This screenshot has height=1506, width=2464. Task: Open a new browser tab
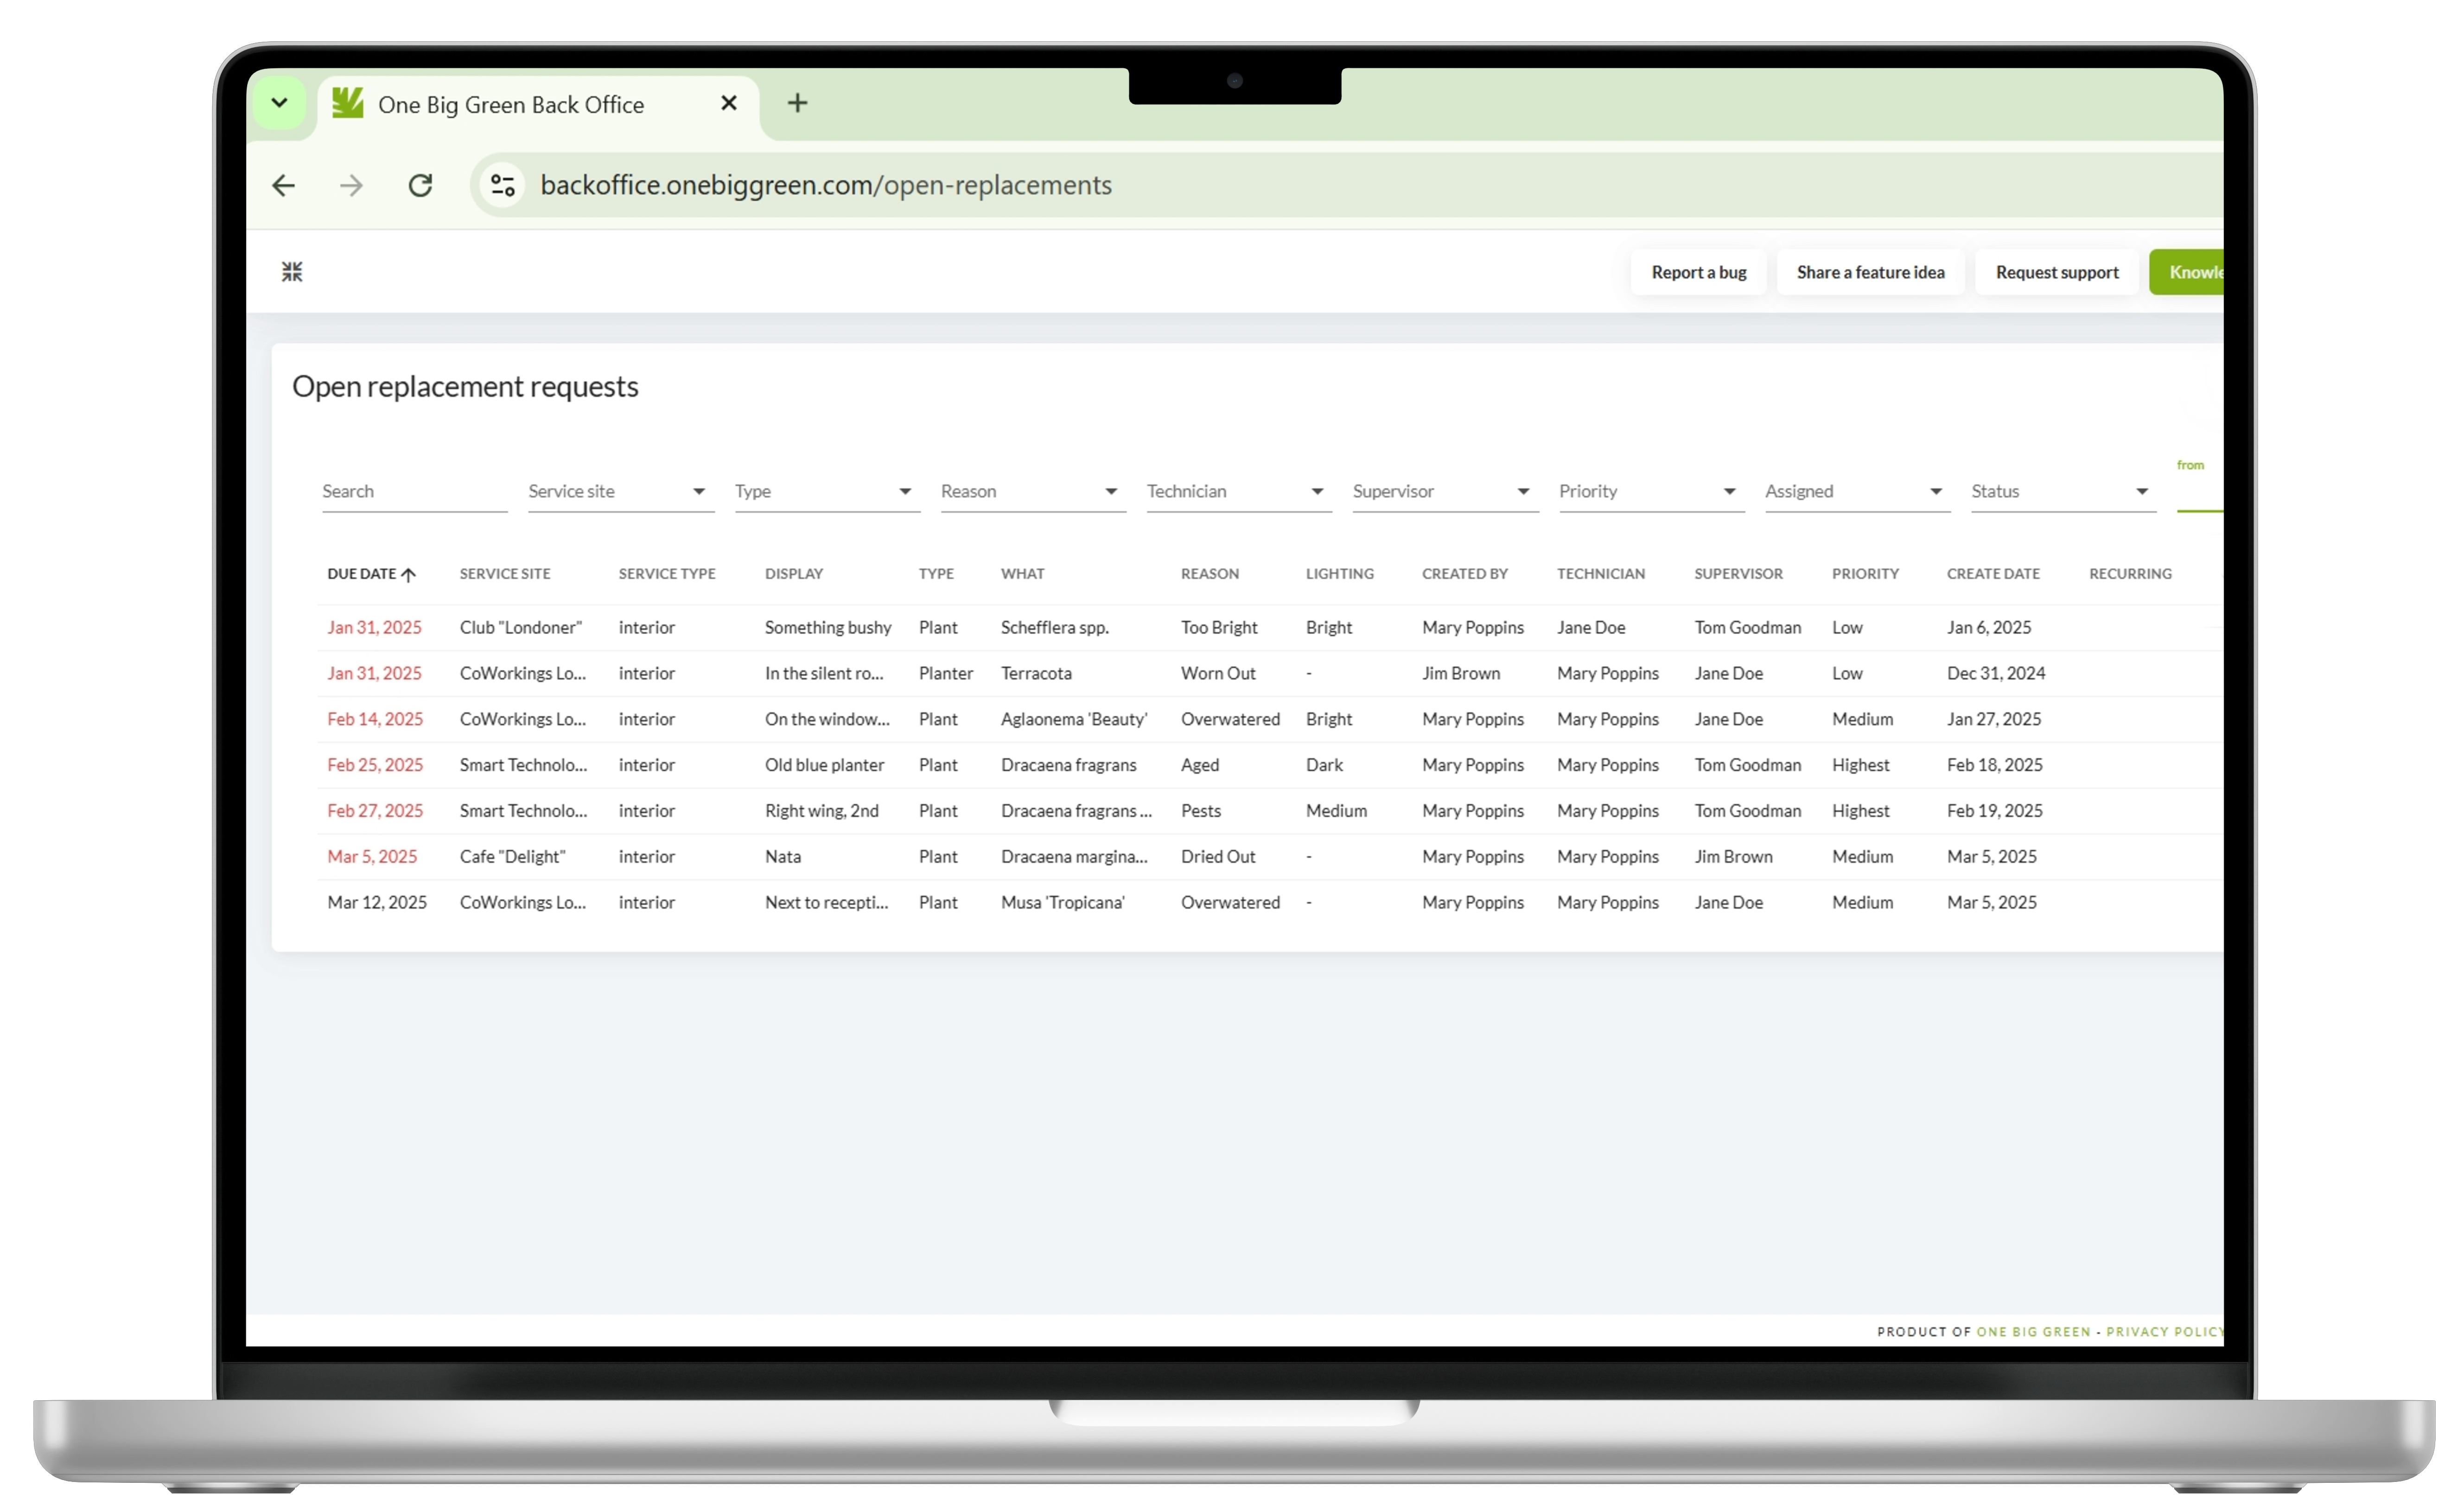point(797,103)
